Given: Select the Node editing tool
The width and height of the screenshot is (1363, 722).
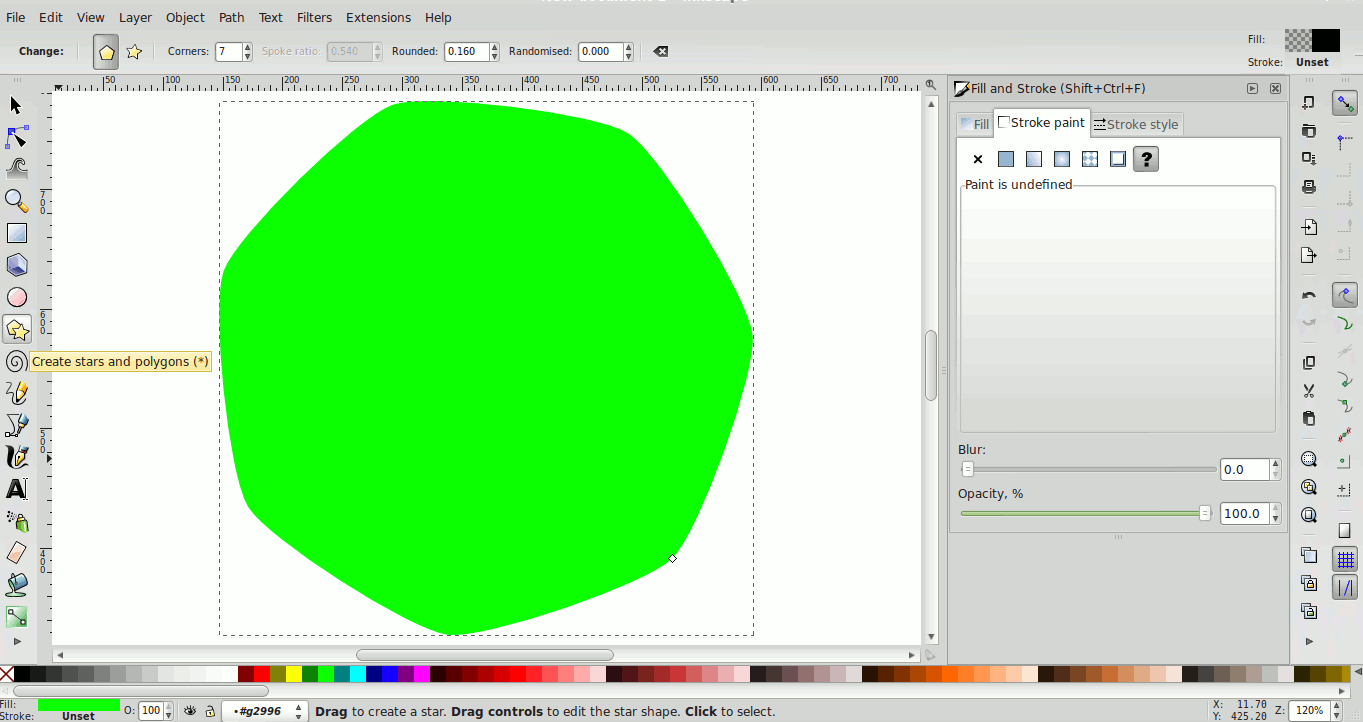Looking at the screenshot, I should tap(16, 137).
